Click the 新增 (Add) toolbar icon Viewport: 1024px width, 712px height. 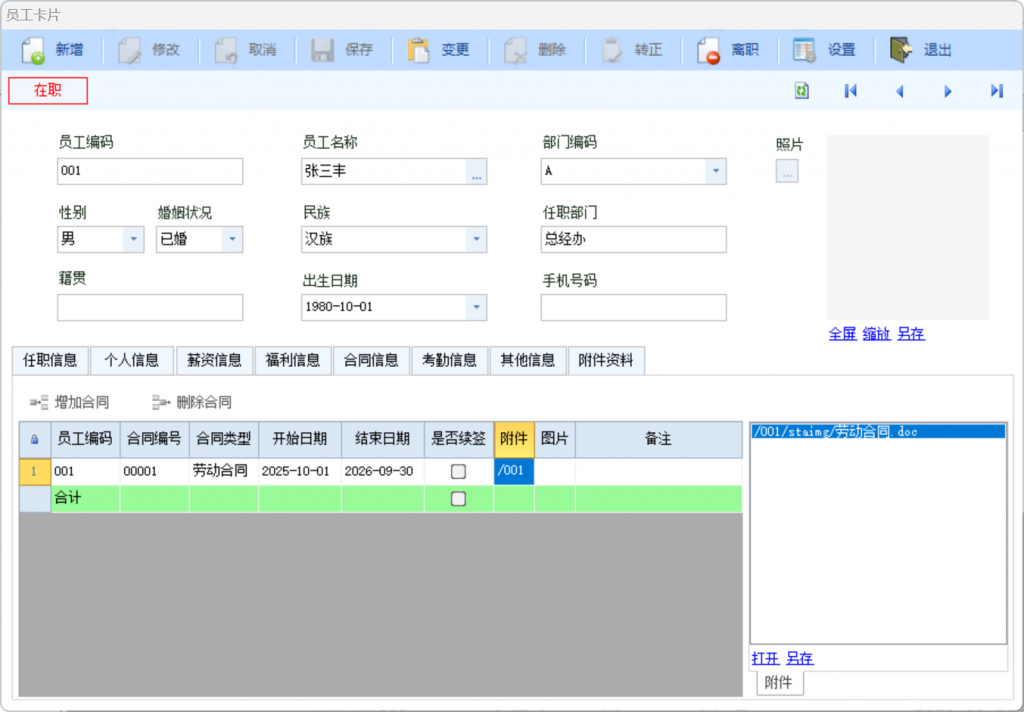(x=34, y=50)
